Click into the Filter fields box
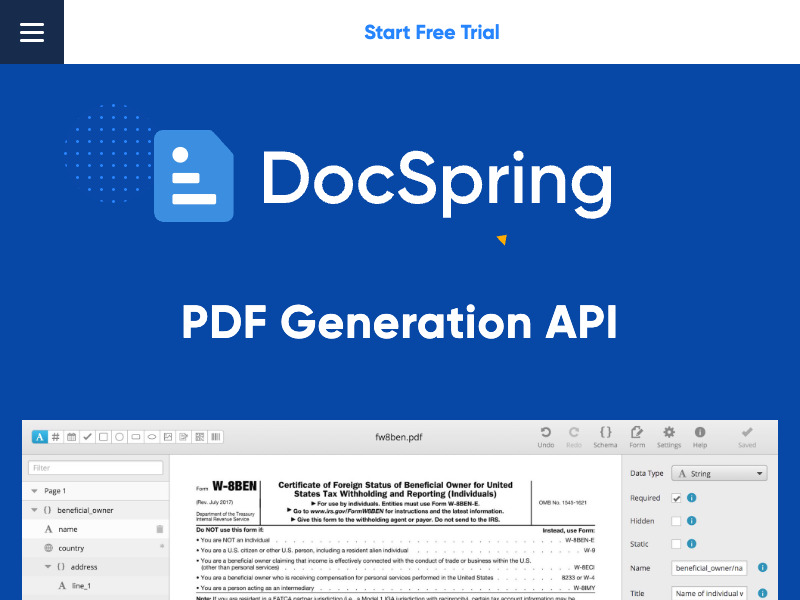This screenshot has width=800, height=600. pyautogui.click(x=95, y=468)
